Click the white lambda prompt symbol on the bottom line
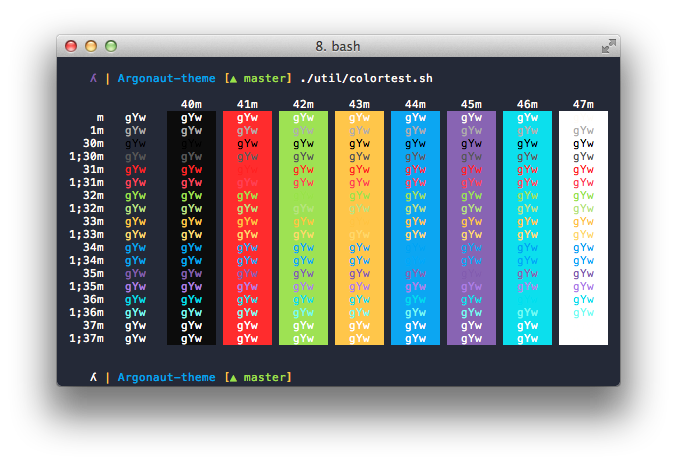Screen dimensions: 677x465 94,377
